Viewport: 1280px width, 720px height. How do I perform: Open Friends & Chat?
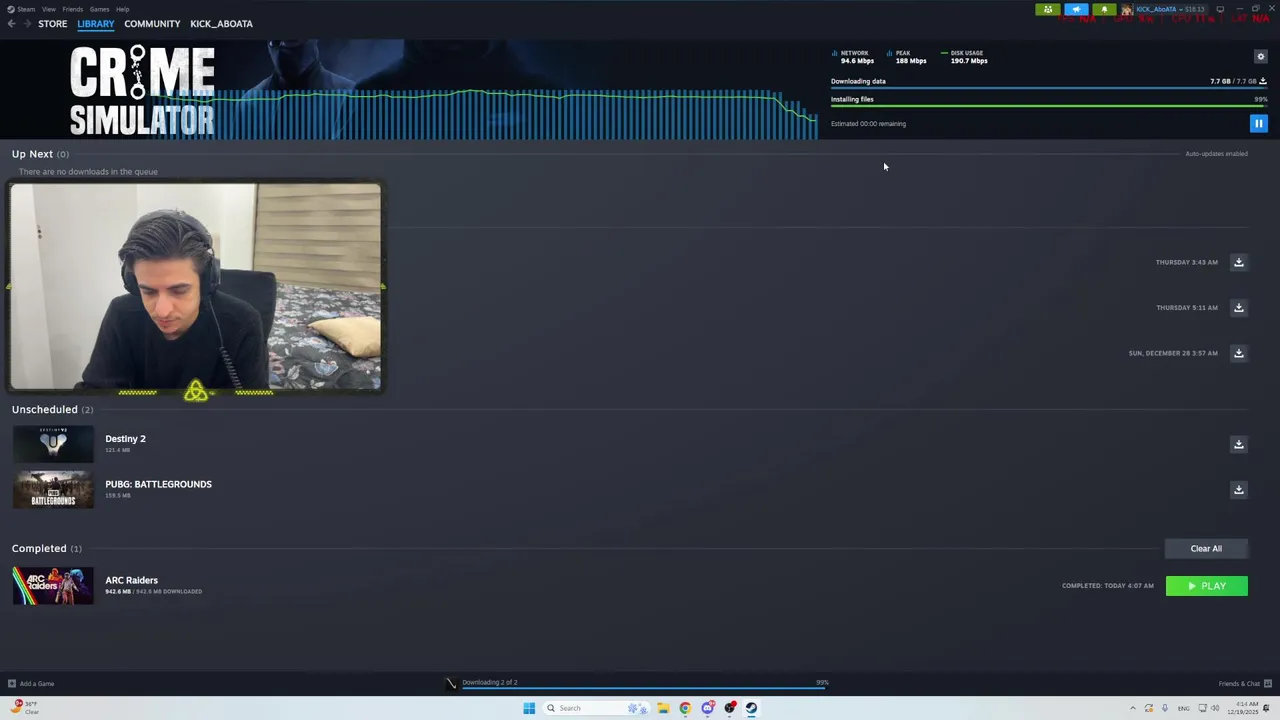click(1244, 684)
